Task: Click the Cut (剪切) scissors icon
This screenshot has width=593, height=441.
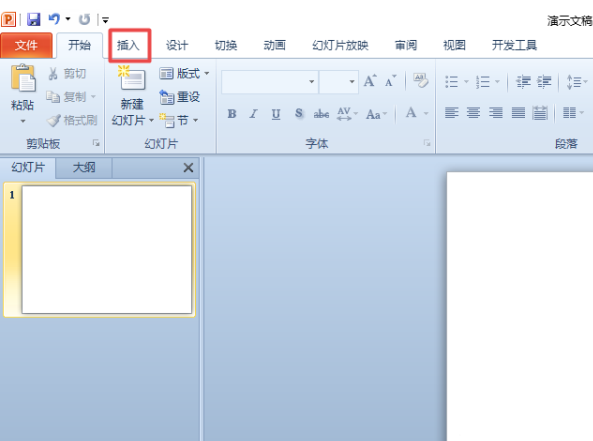Action: [x=53, y=73]
